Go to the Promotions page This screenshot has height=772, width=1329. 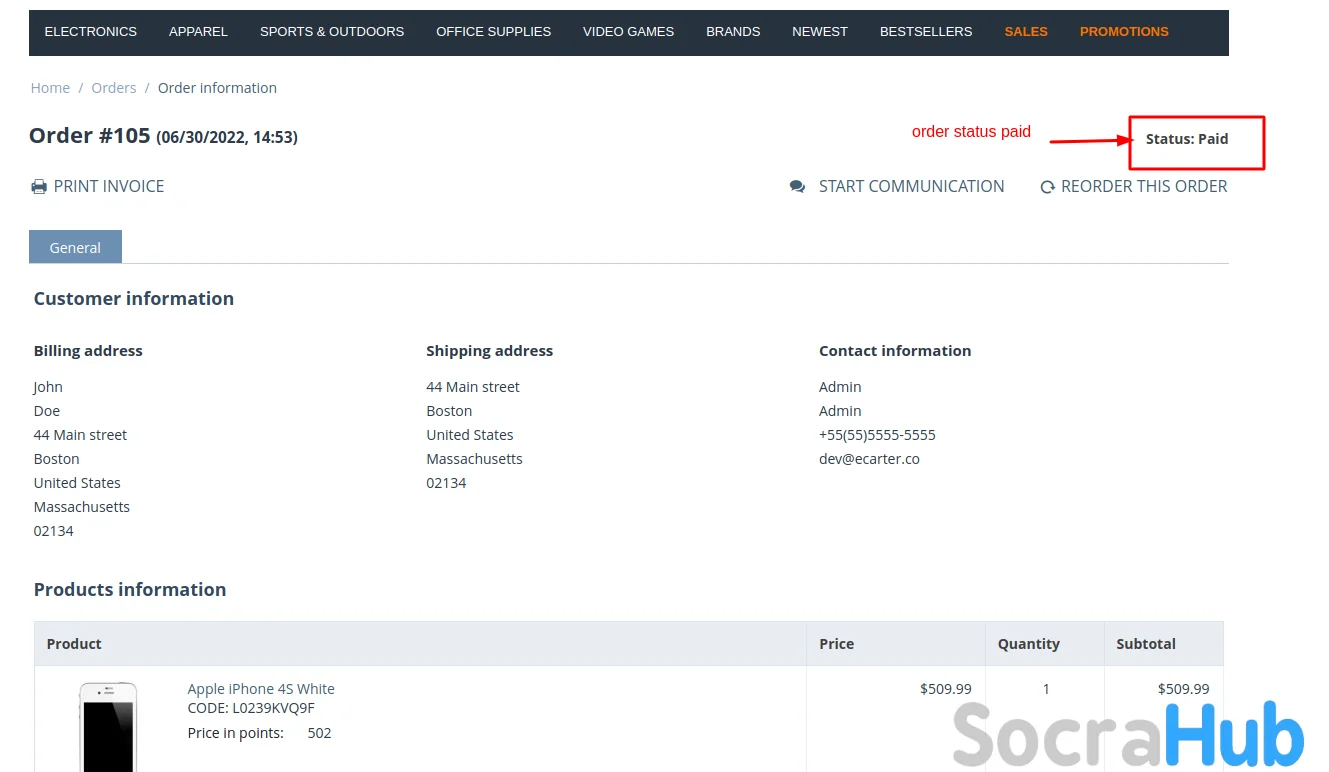1124,32
